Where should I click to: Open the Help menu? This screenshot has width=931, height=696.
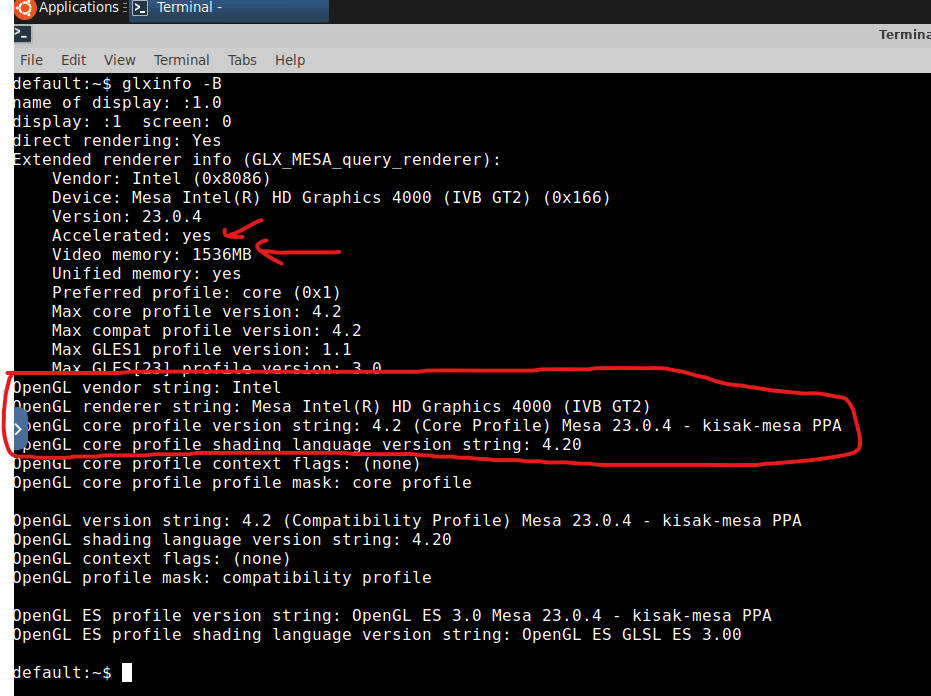(290, 60)
